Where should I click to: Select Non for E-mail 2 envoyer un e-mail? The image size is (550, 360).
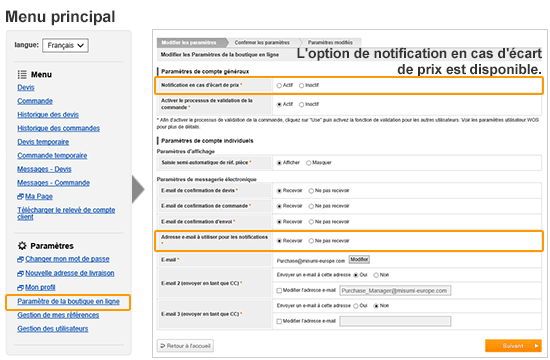point(376,275)
